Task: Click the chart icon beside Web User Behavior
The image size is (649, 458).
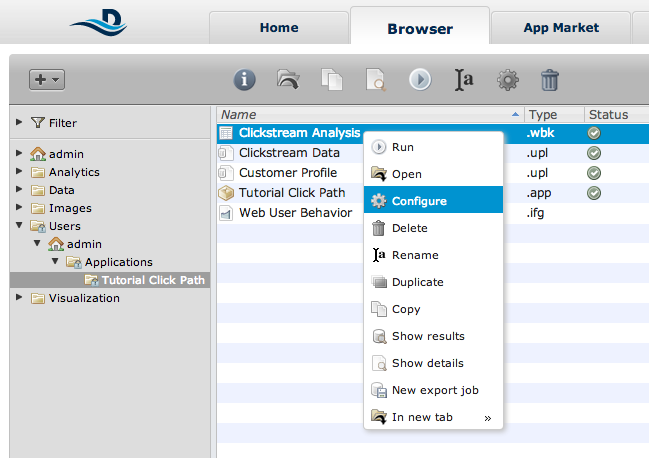Action: pos(226,213)
